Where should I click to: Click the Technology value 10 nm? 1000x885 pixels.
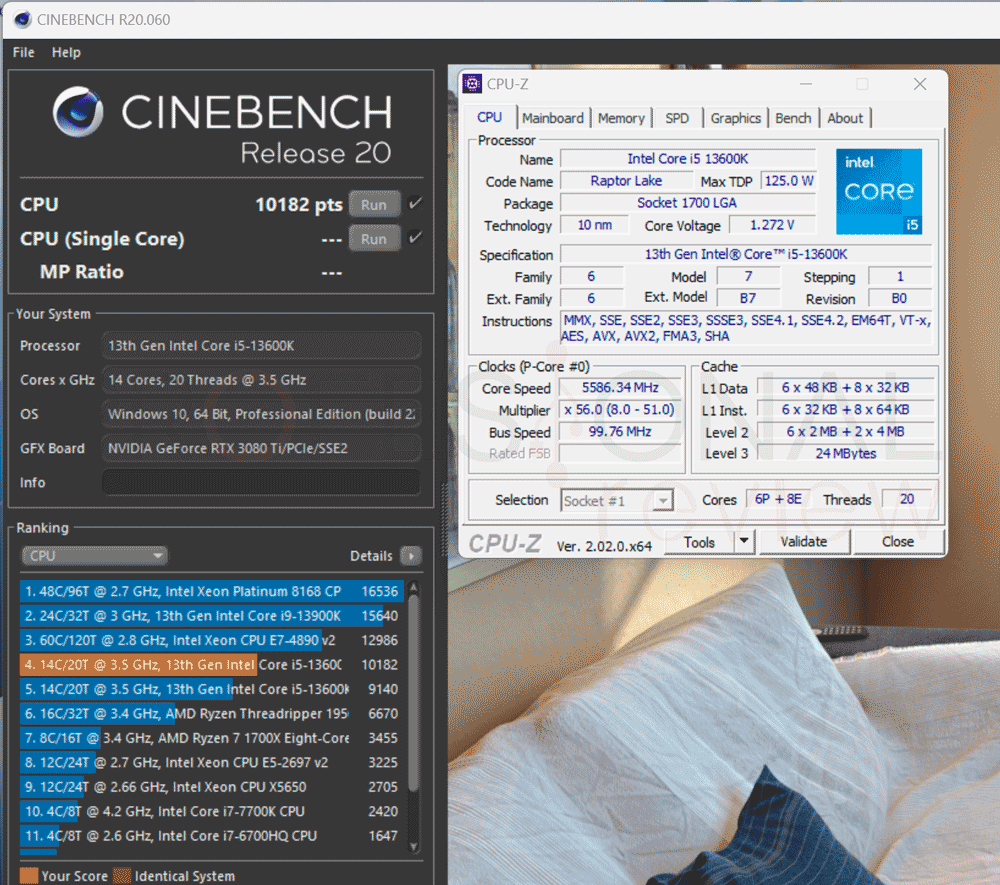coord(594,225)
